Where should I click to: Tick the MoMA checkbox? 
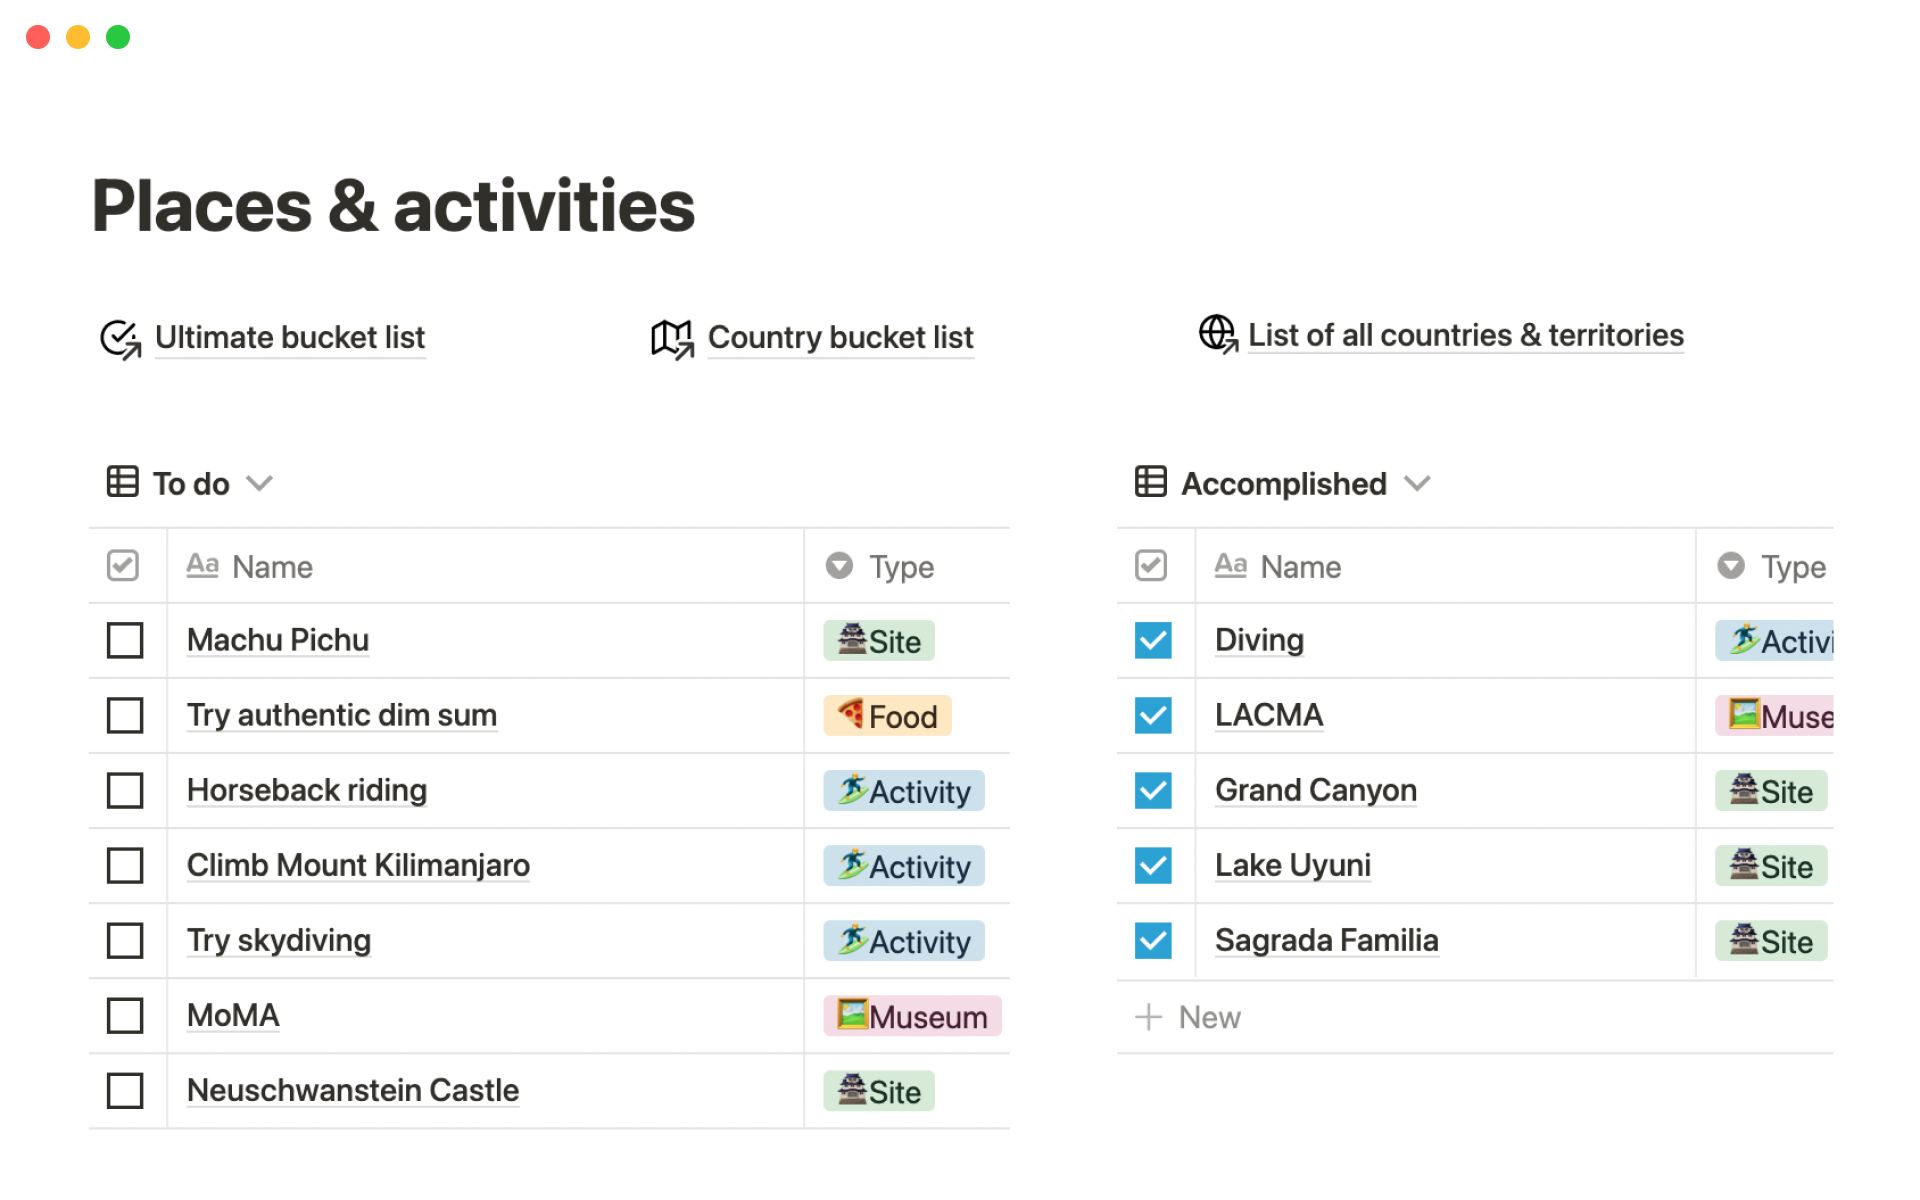125,1015
